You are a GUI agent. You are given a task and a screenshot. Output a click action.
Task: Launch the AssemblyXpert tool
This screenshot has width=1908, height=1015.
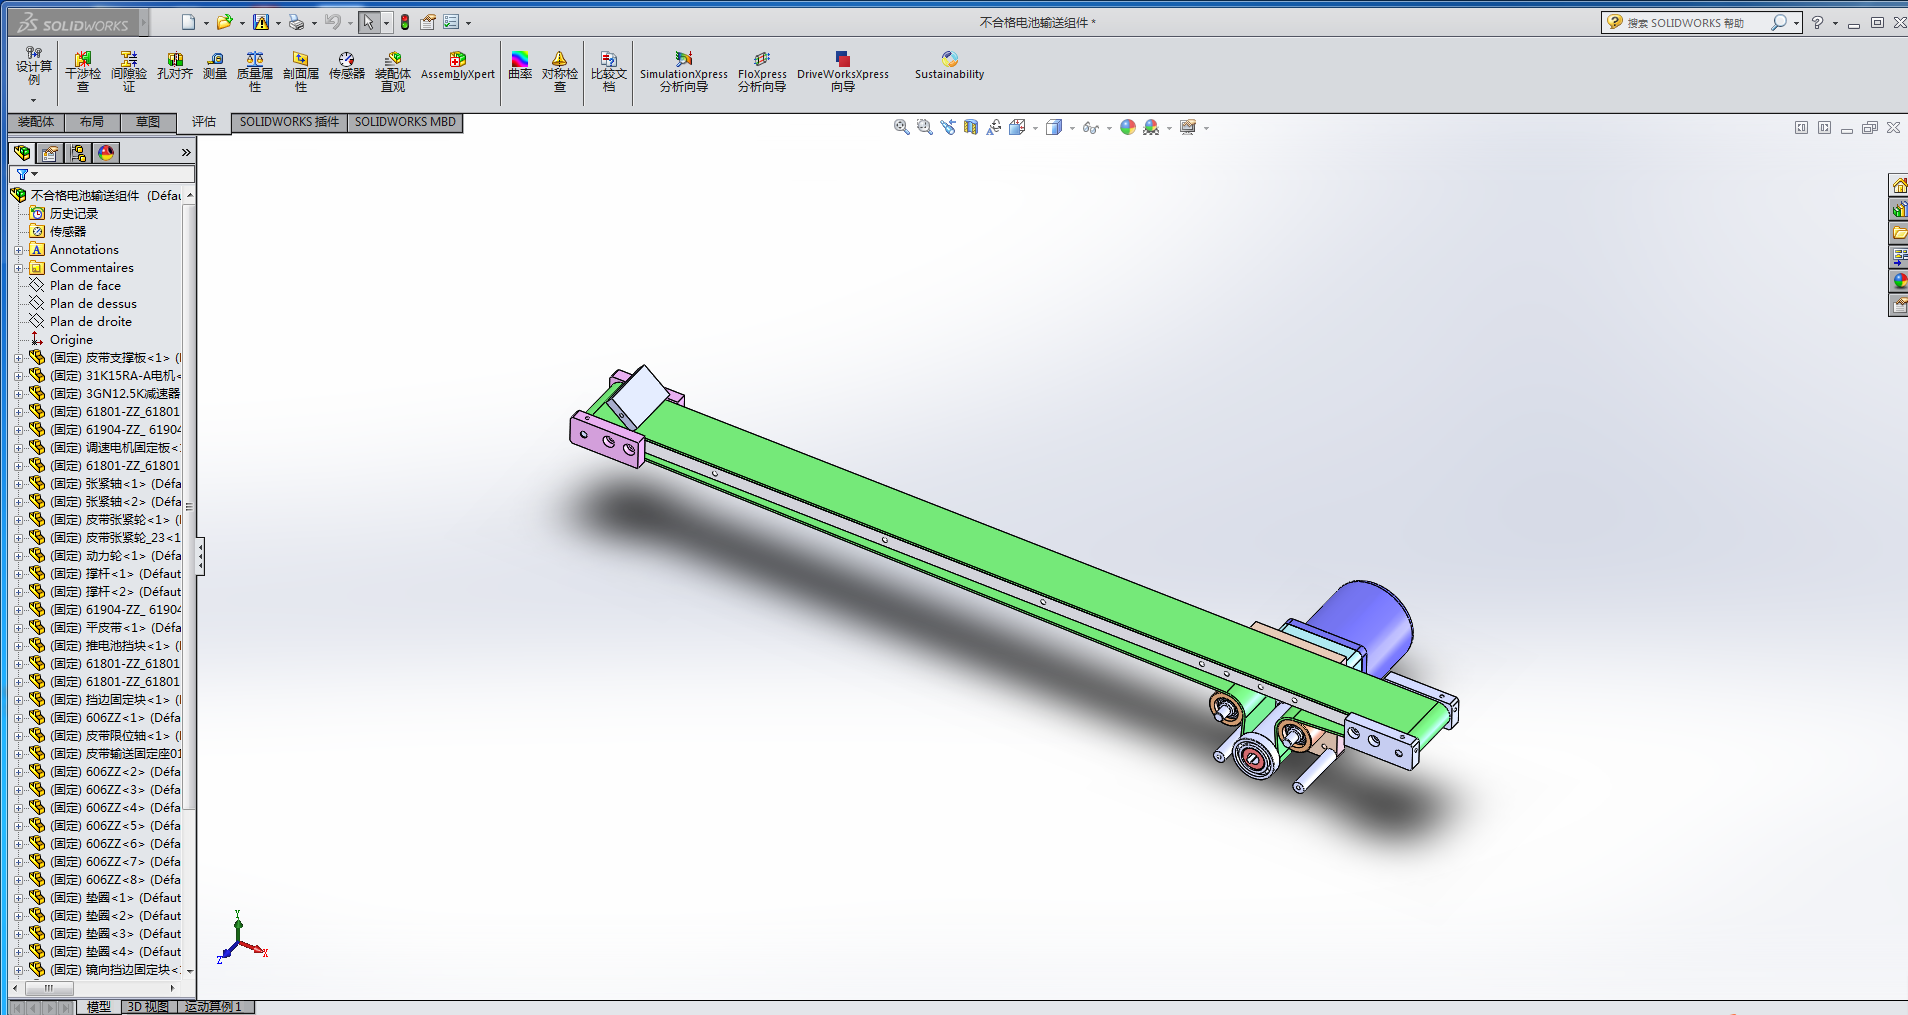(x=457, y=67)
